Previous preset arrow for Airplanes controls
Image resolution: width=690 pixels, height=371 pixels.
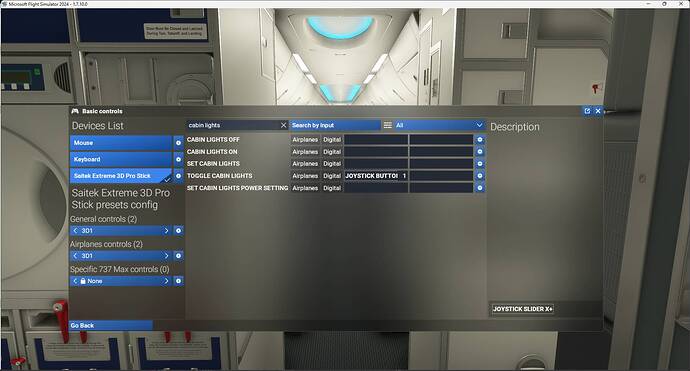point(75,256)
